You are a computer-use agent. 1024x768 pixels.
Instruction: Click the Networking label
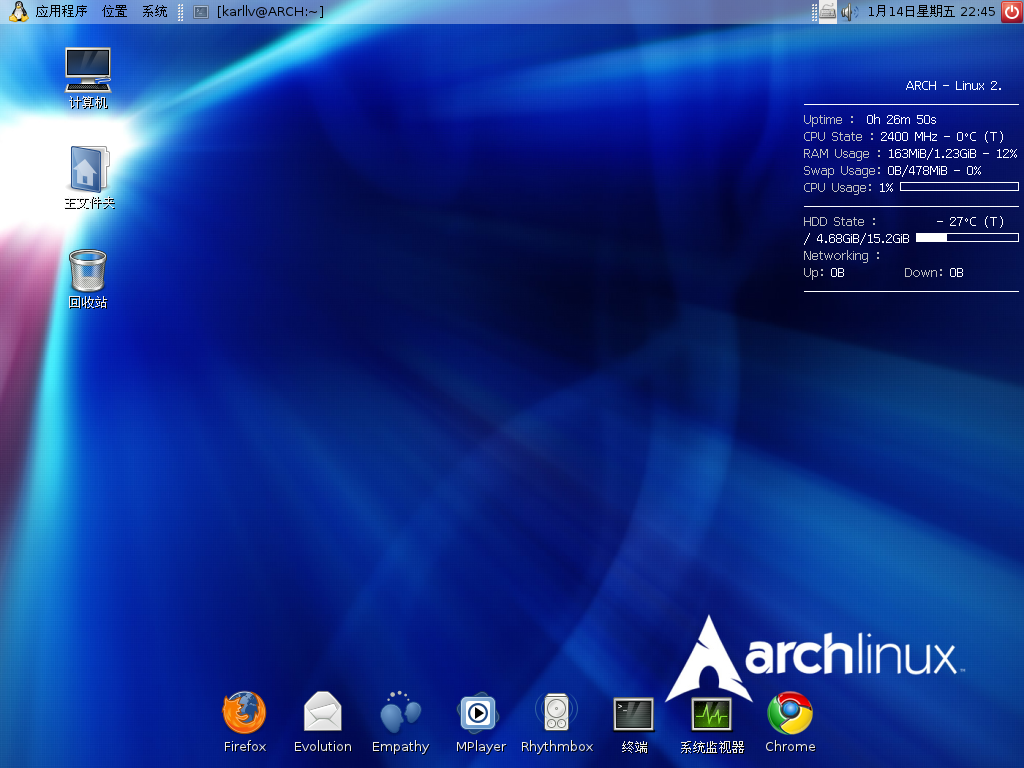coord(841,255)
